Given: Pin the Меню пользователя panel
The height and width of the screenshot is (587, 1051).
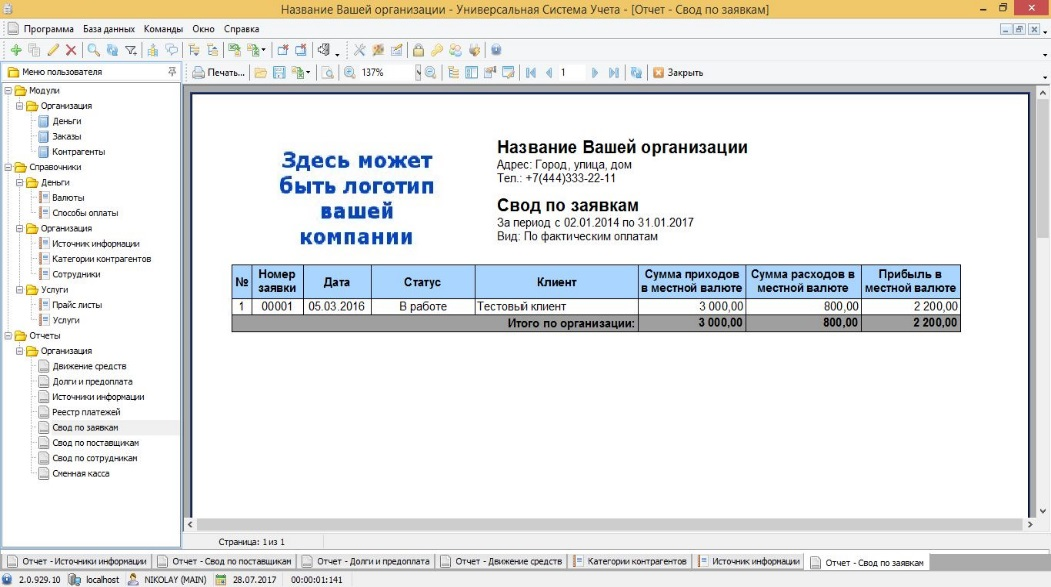Looking at the screenshot, I should click(x=172, y=72).
